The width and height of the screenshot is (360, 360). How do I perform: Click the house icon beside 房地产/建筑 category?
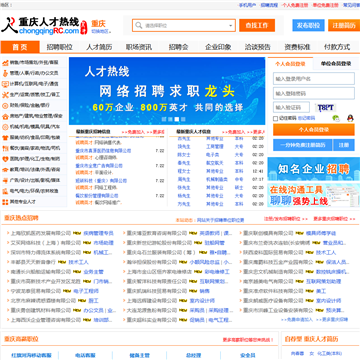[x=5, y=116]
